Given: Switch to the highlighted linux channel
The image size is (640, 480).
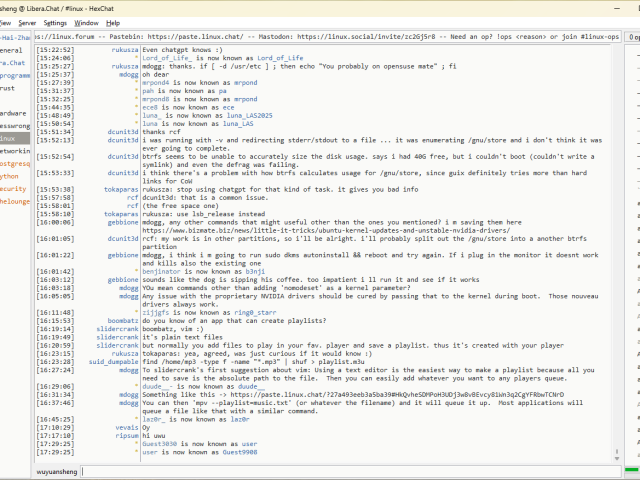Looking at the screenshot, I should tap(9, 138).
